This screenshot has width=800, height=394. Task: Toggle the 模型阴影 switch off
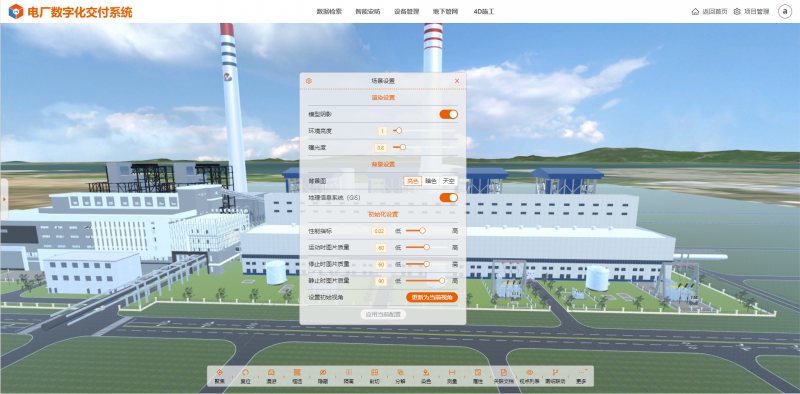[448, 114]
